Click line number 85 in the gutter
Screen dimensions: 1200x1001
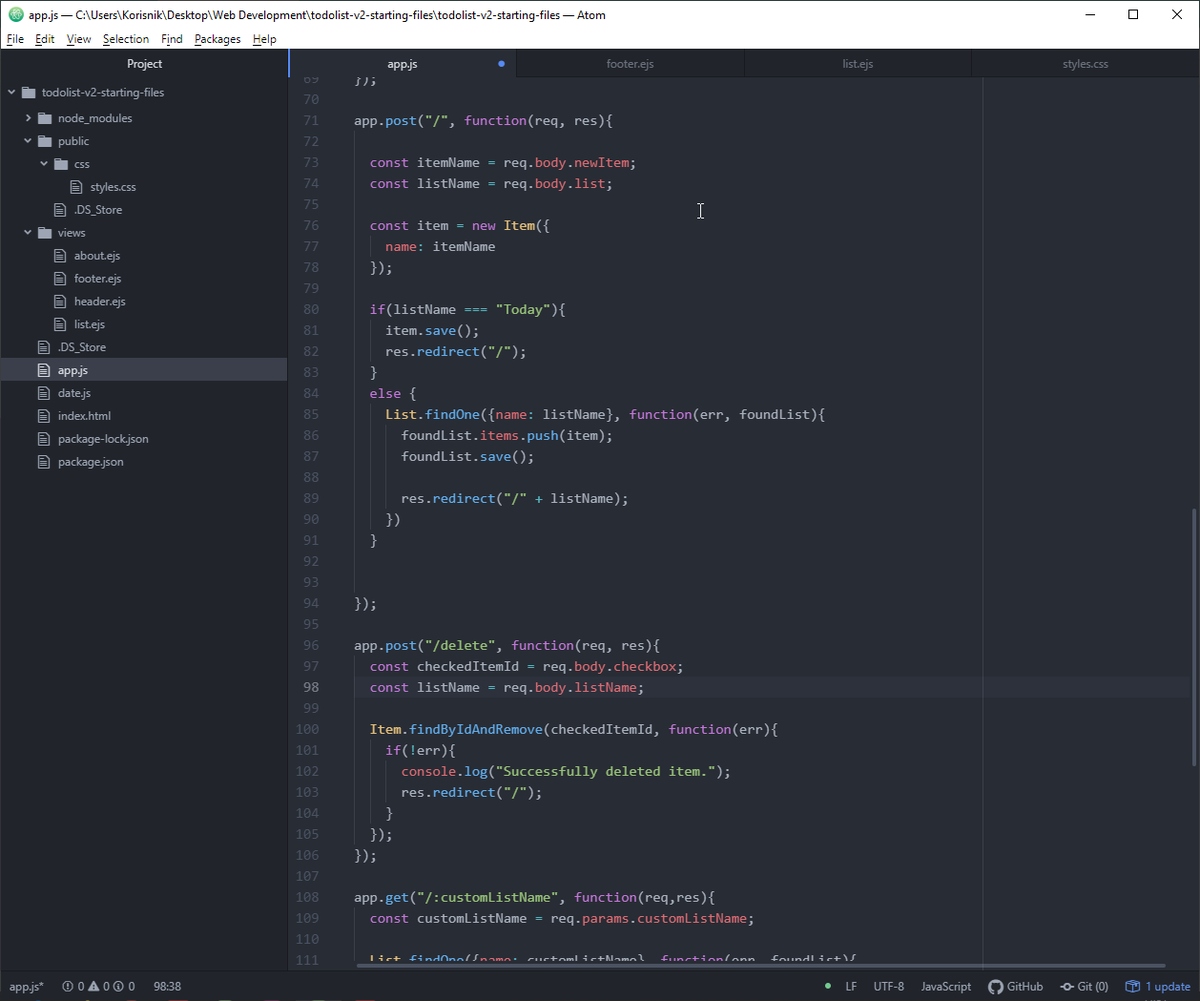(x=310, y=414)
